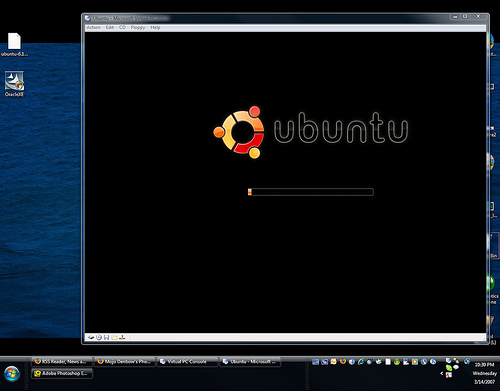Screen dimensions: 500x391
Task: Click the Ubuntu Virtual PC window title bar icon
Action: (x=88, y=18)
